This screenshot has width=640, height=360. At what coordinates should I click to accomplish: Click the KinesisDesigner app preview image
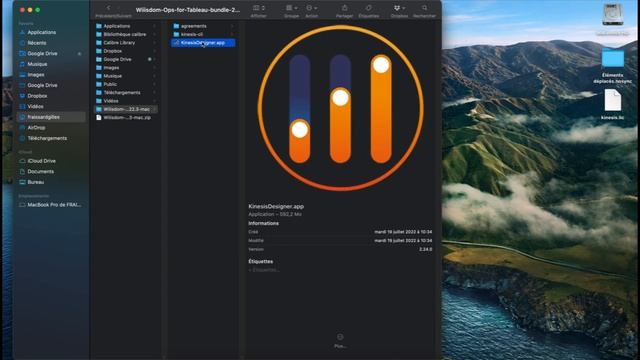[x=341, y=108]
